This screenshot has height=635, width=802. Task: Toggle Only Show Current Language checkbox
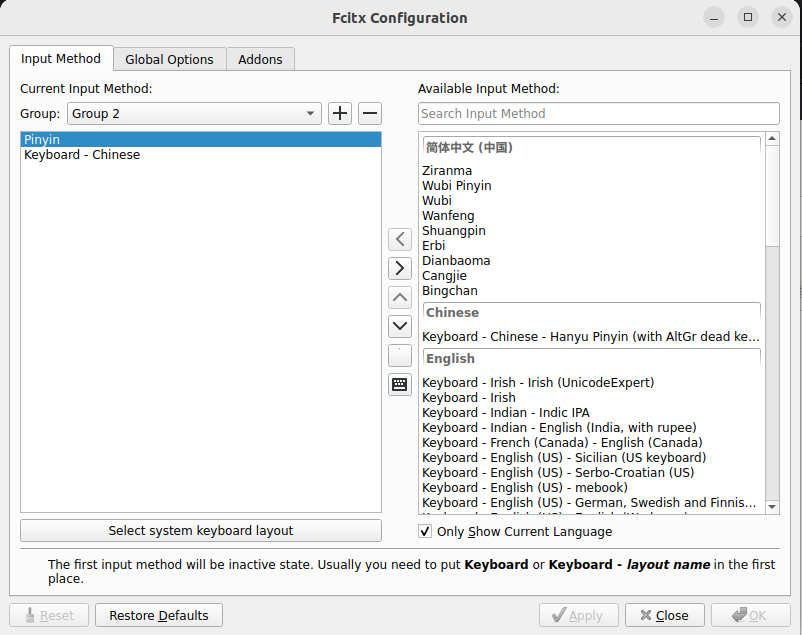(x=425, y=531)
